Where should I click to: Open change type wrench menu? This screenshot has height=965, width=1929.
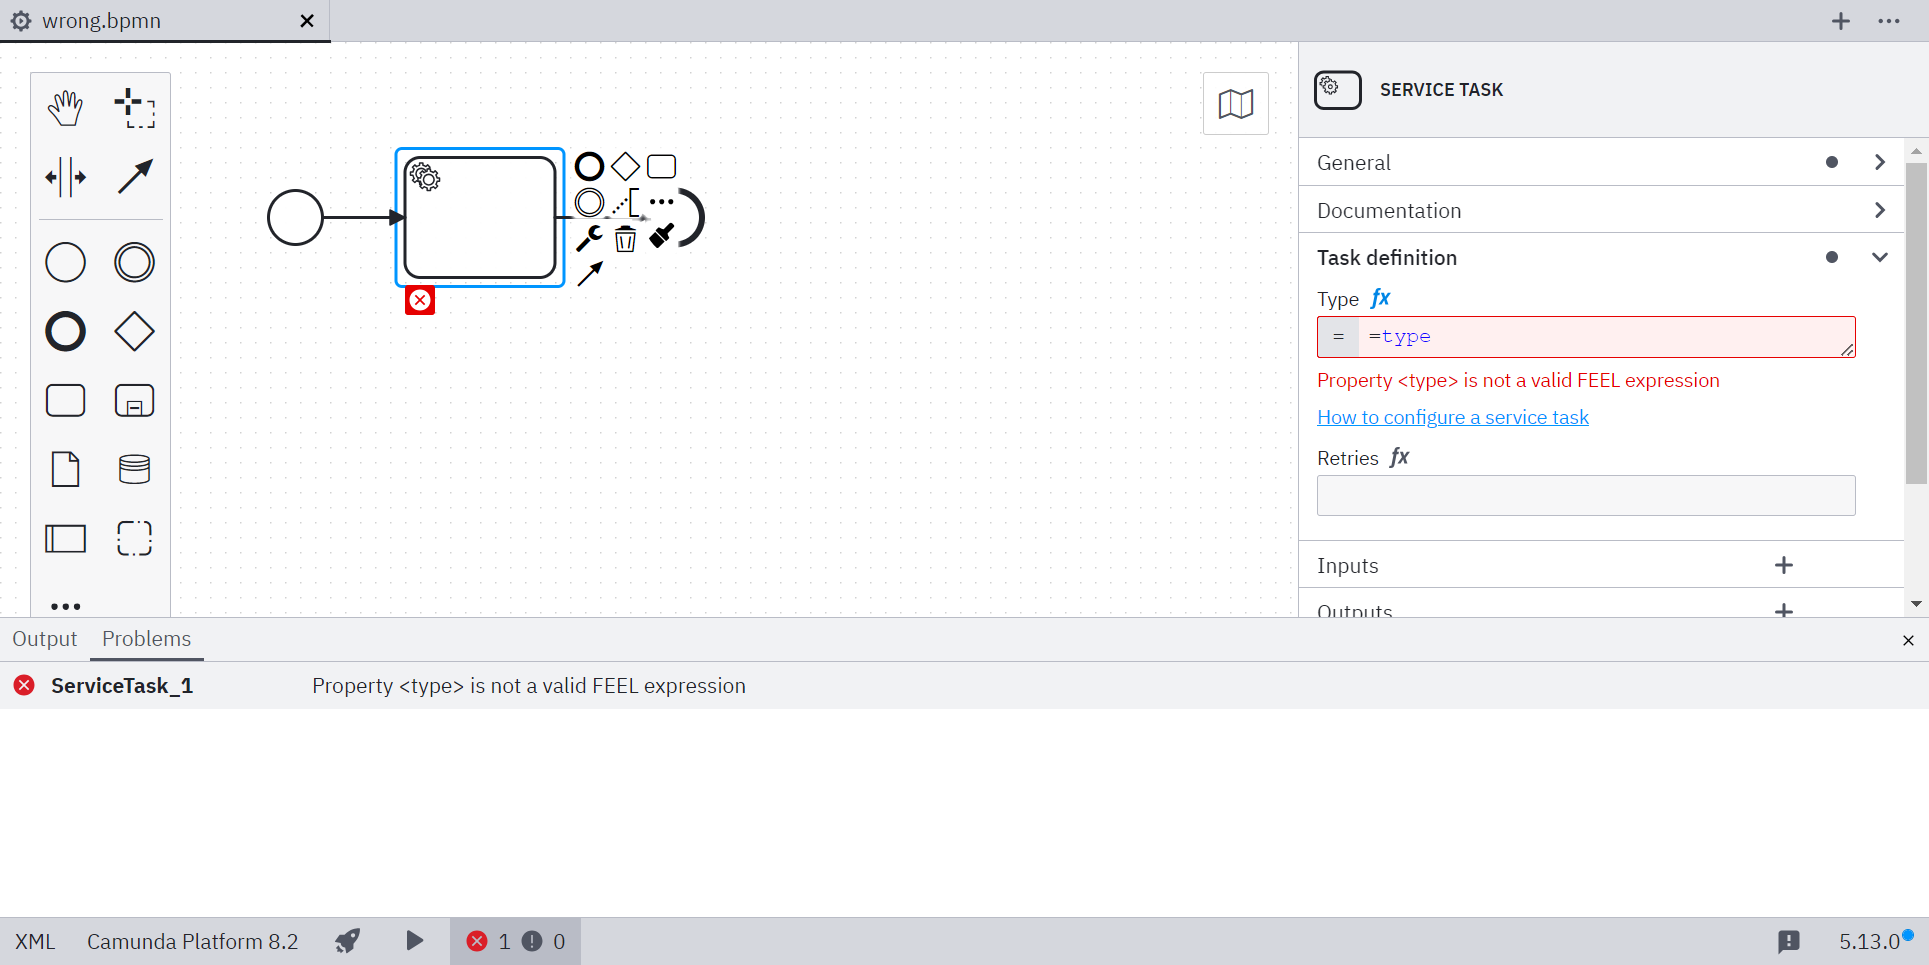[590, 238]
